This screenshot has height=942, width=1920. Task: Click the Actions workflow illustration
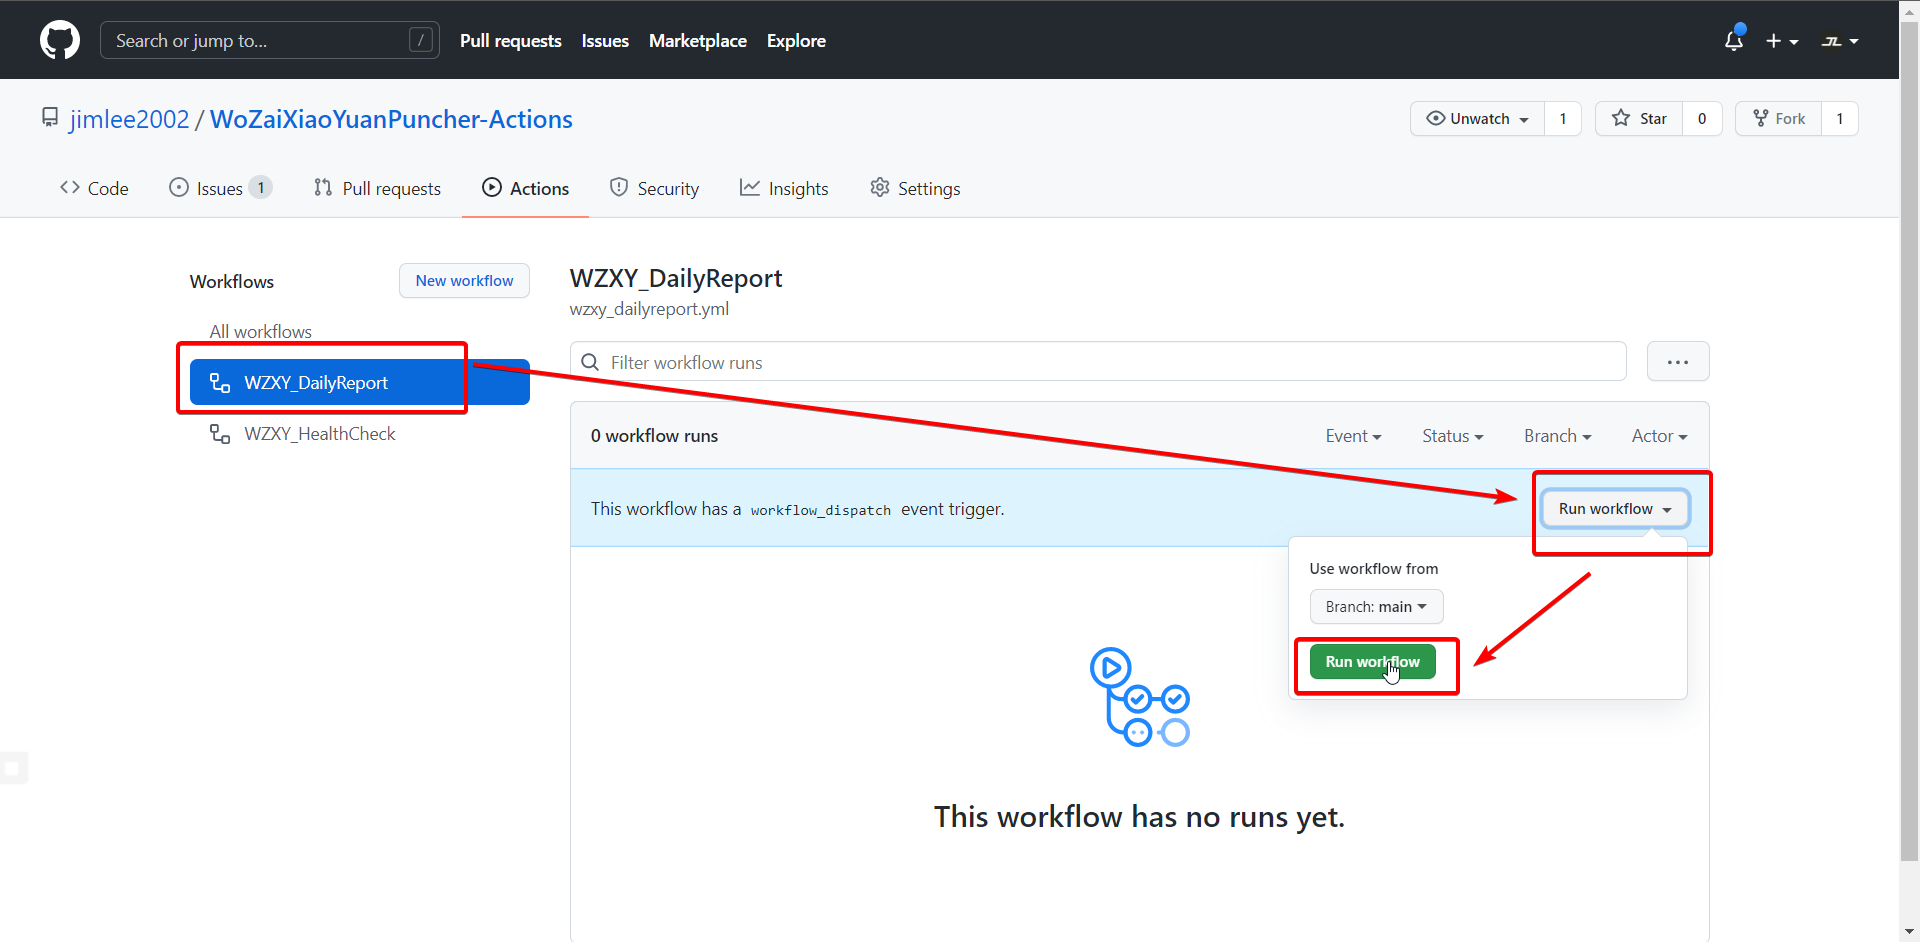point(1140,697)
